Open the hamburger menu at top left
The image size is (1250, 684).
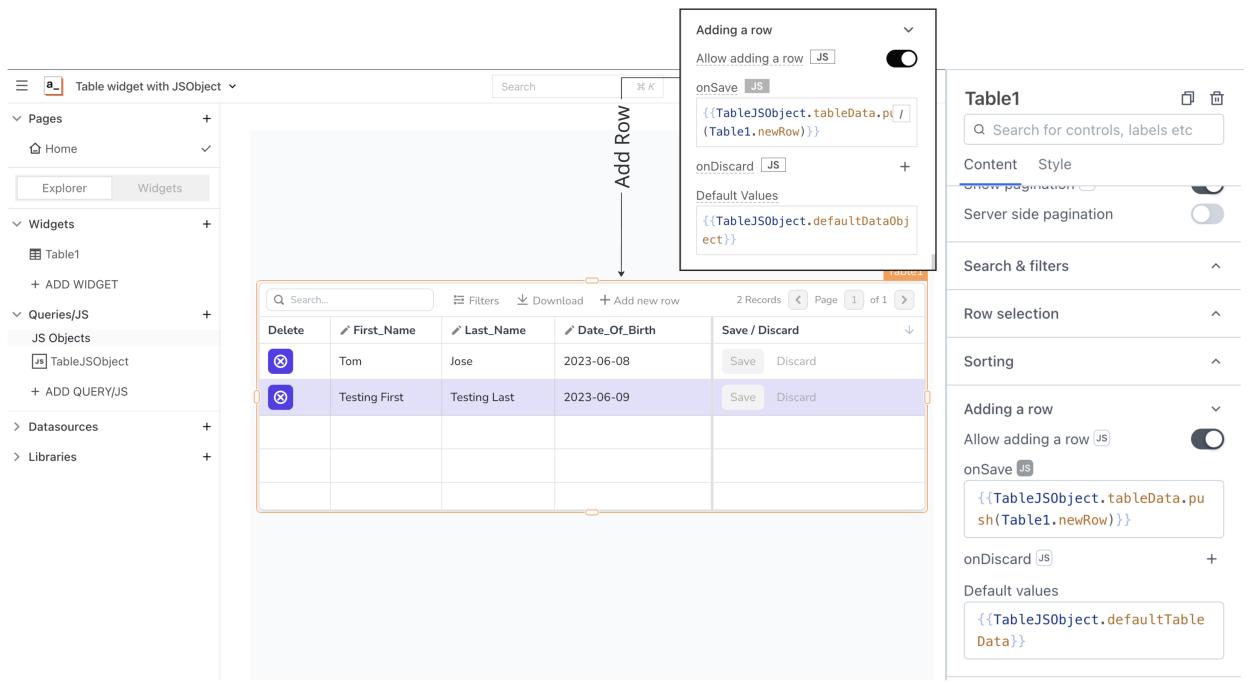[22, 86]
